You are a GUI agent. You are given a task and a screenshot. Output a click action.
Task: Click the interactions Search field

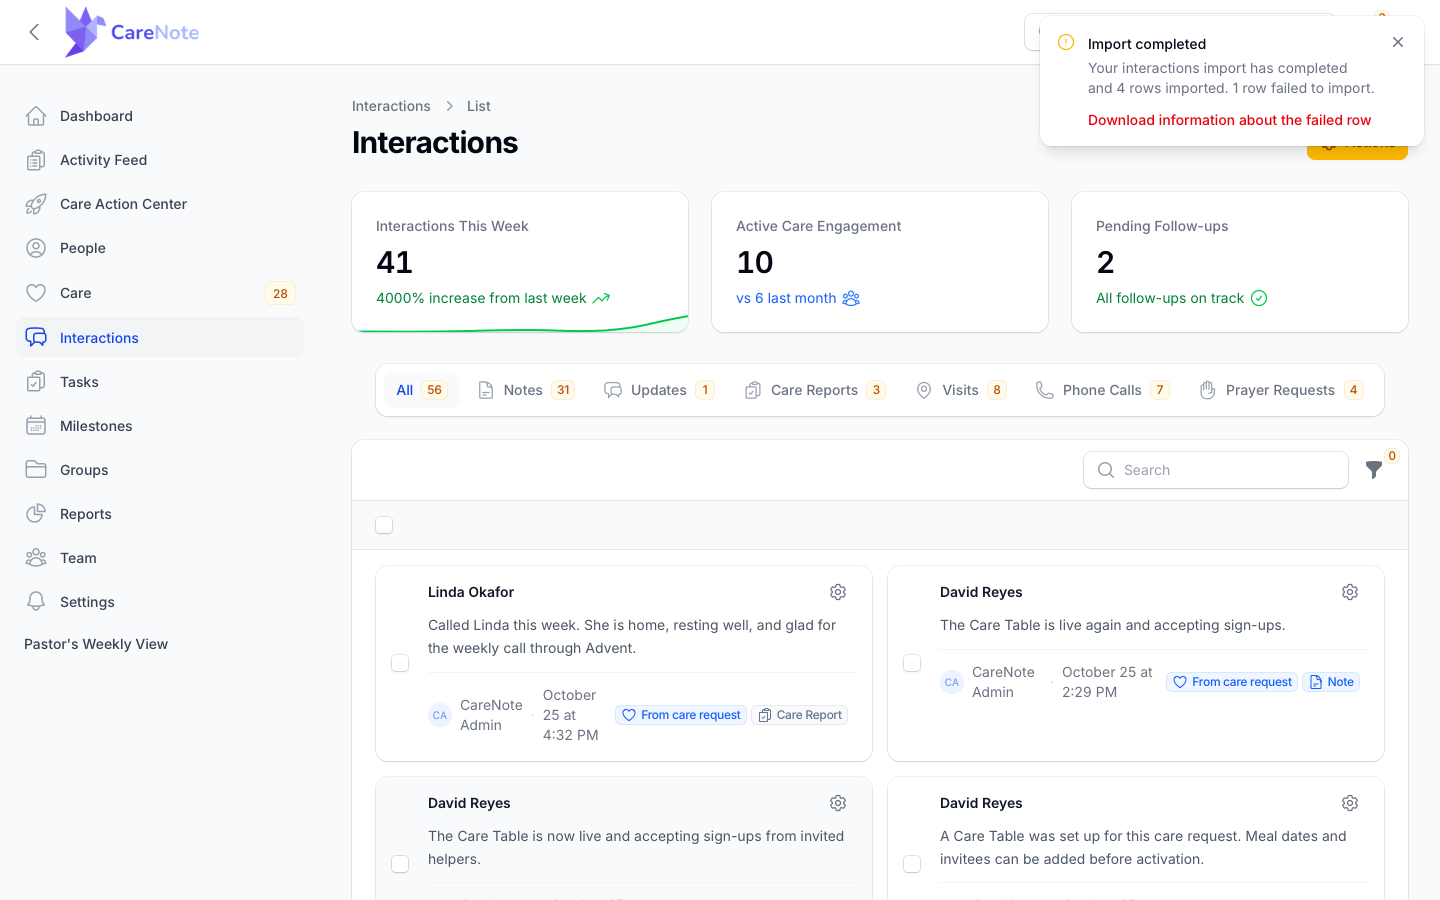tap(1216, 470)
